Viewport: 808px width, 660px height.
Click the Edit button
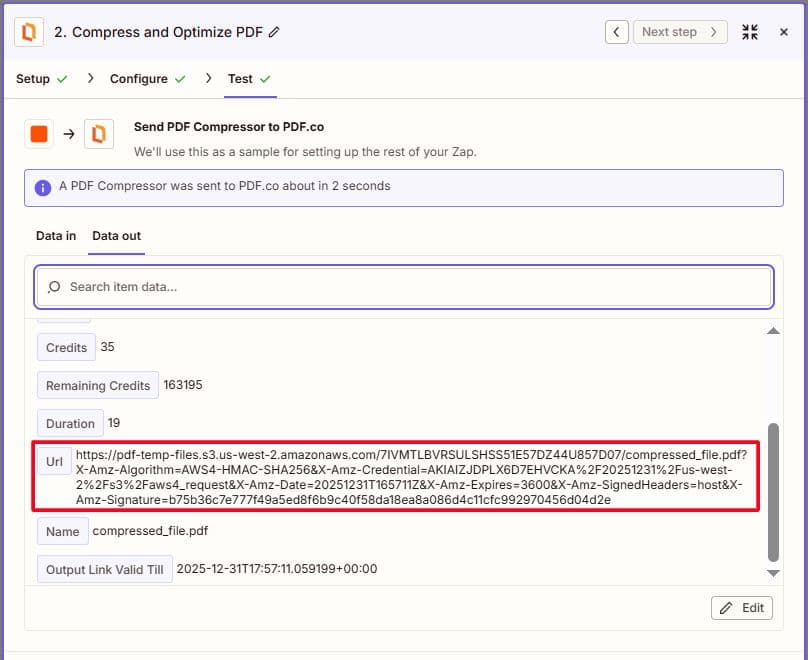[x=741, y=608]
